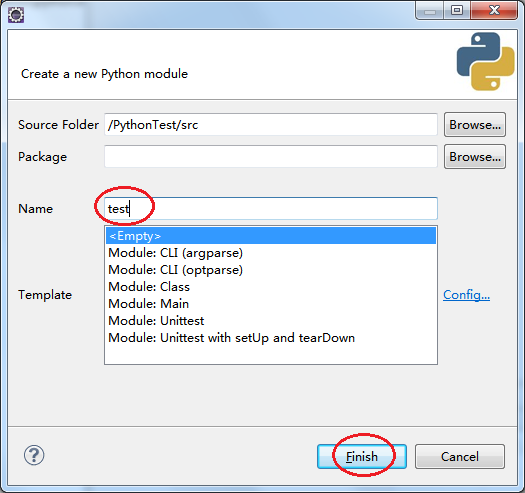Screen dimensions: 525x493
Task: Open the Config... template link
Action: point(466,295)
